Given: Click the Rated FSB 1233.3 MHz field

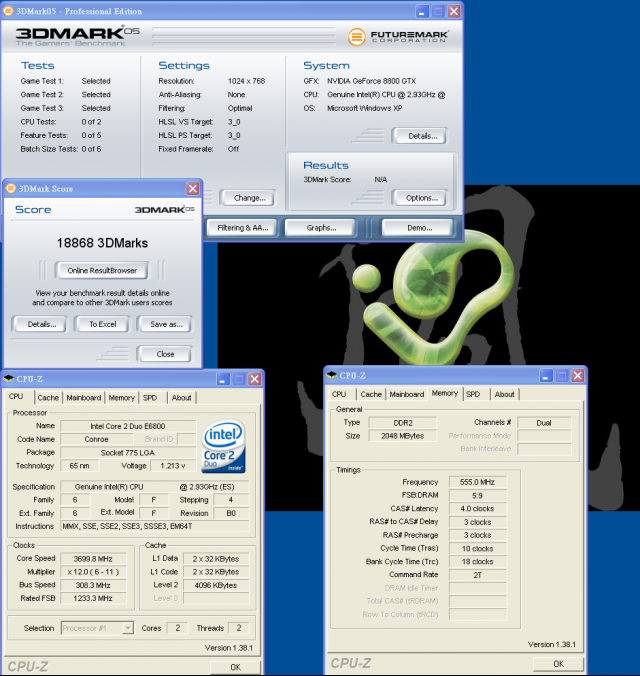Looking at the screenshot, I should (93, 598).
